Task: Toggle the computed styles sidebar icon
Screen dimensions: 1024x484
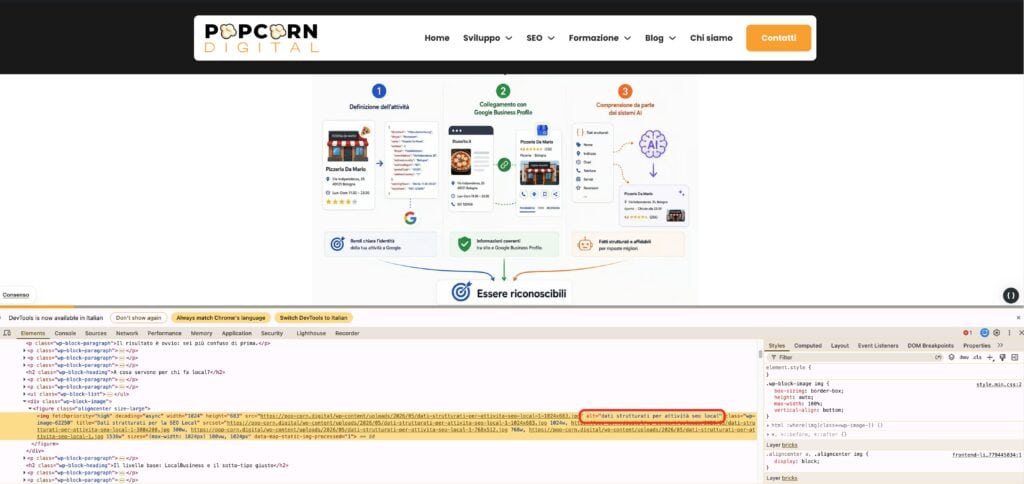Action: click(x=1014, y=357)
